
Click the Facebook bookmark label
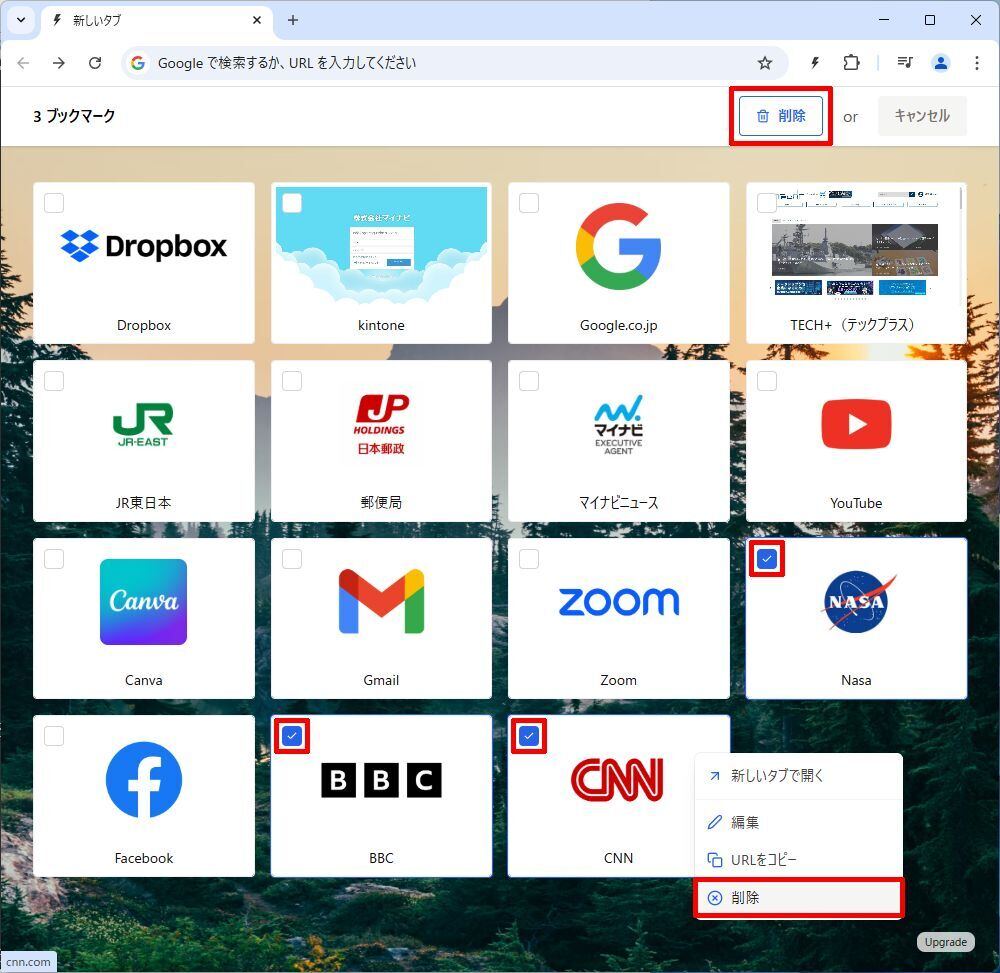pos(143,858)
